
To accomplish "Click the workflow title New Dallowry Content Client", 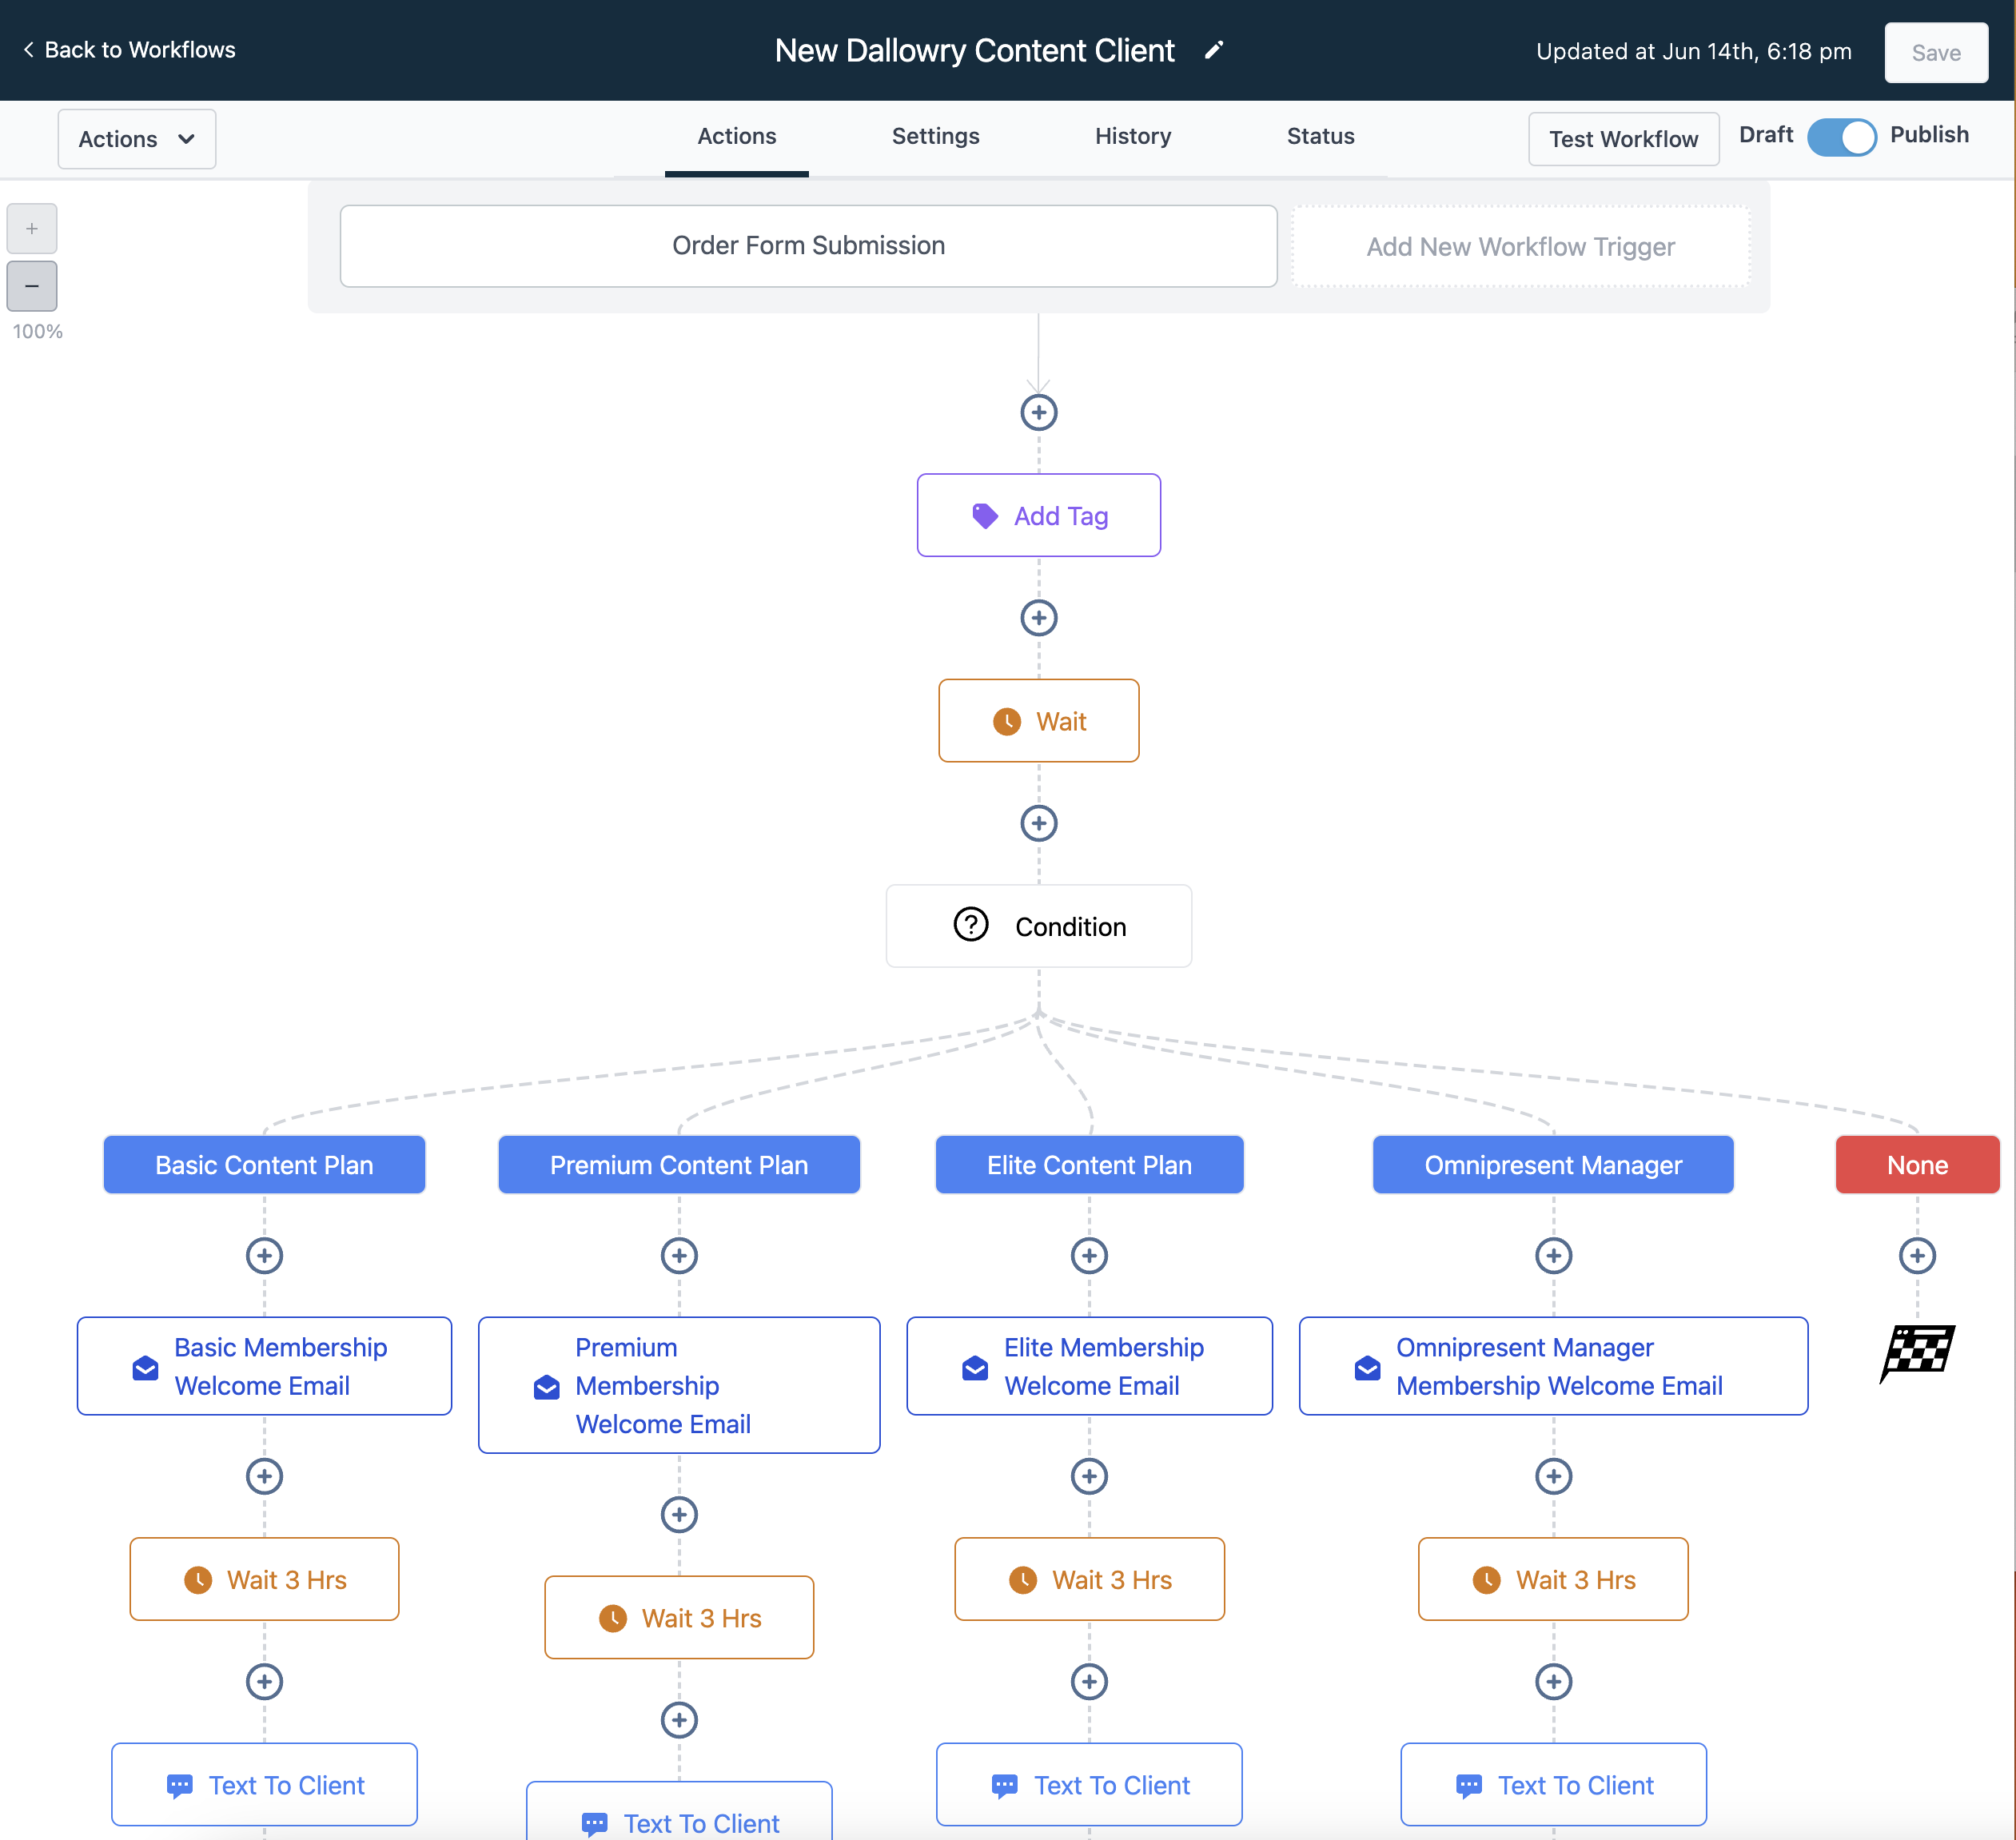I will (x=974, y=50).
